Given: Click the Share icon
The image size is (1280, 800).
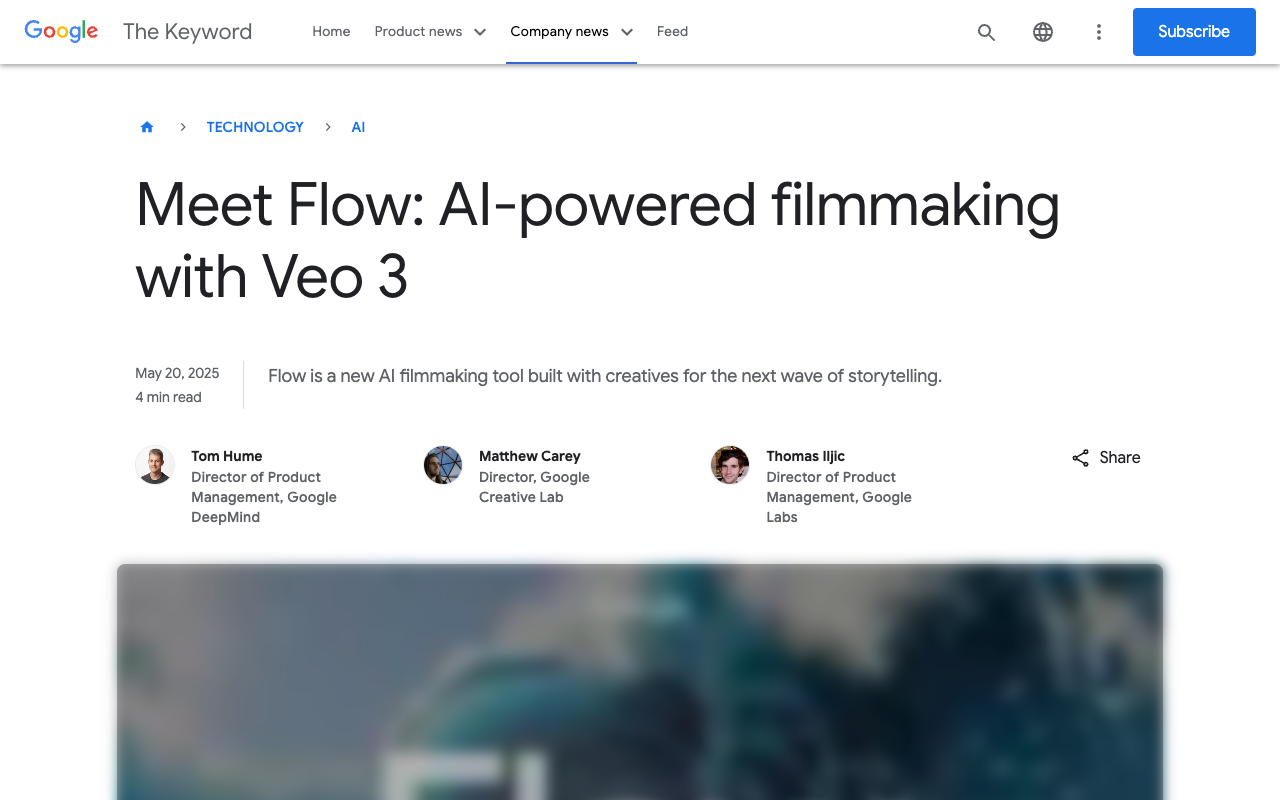Looking at the screenshot, I should tap(1081, 458).
